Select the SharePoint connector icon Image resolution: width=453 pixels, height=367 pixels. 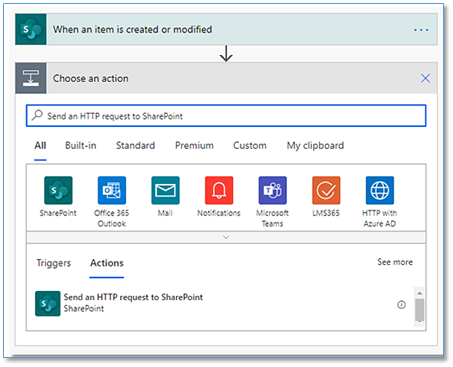58,190
